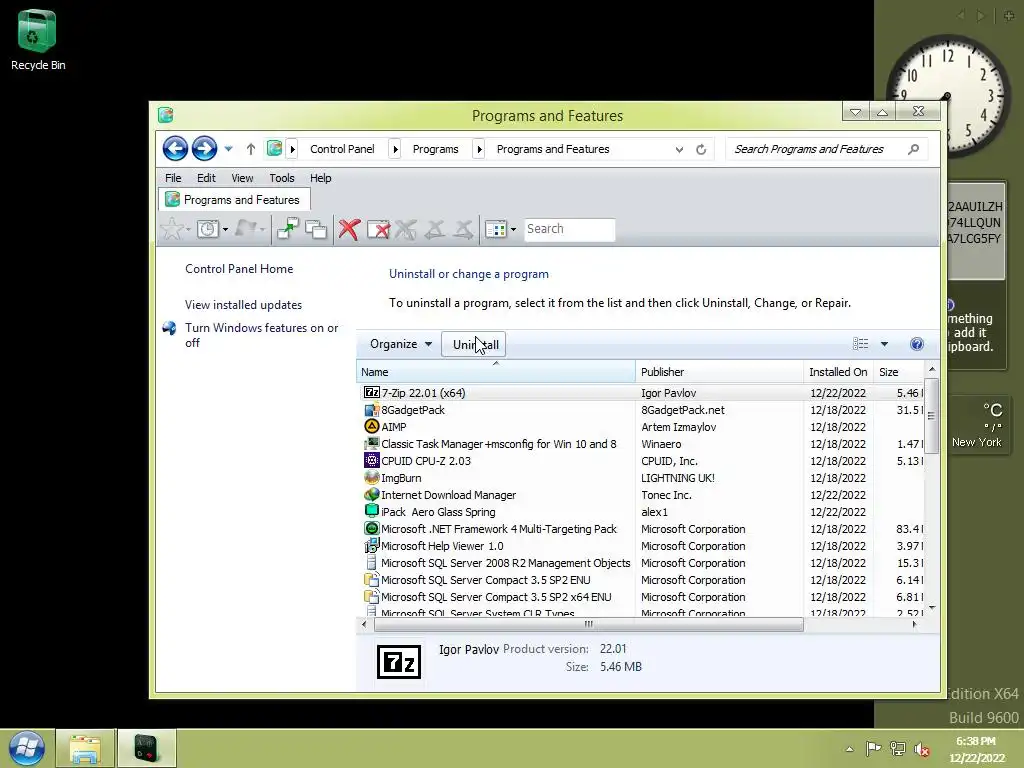The width and height of the screenshot is (1024, 768).
Task: Show hidden system tray icons
Action: pyautogui.click(x=849, y=749)
